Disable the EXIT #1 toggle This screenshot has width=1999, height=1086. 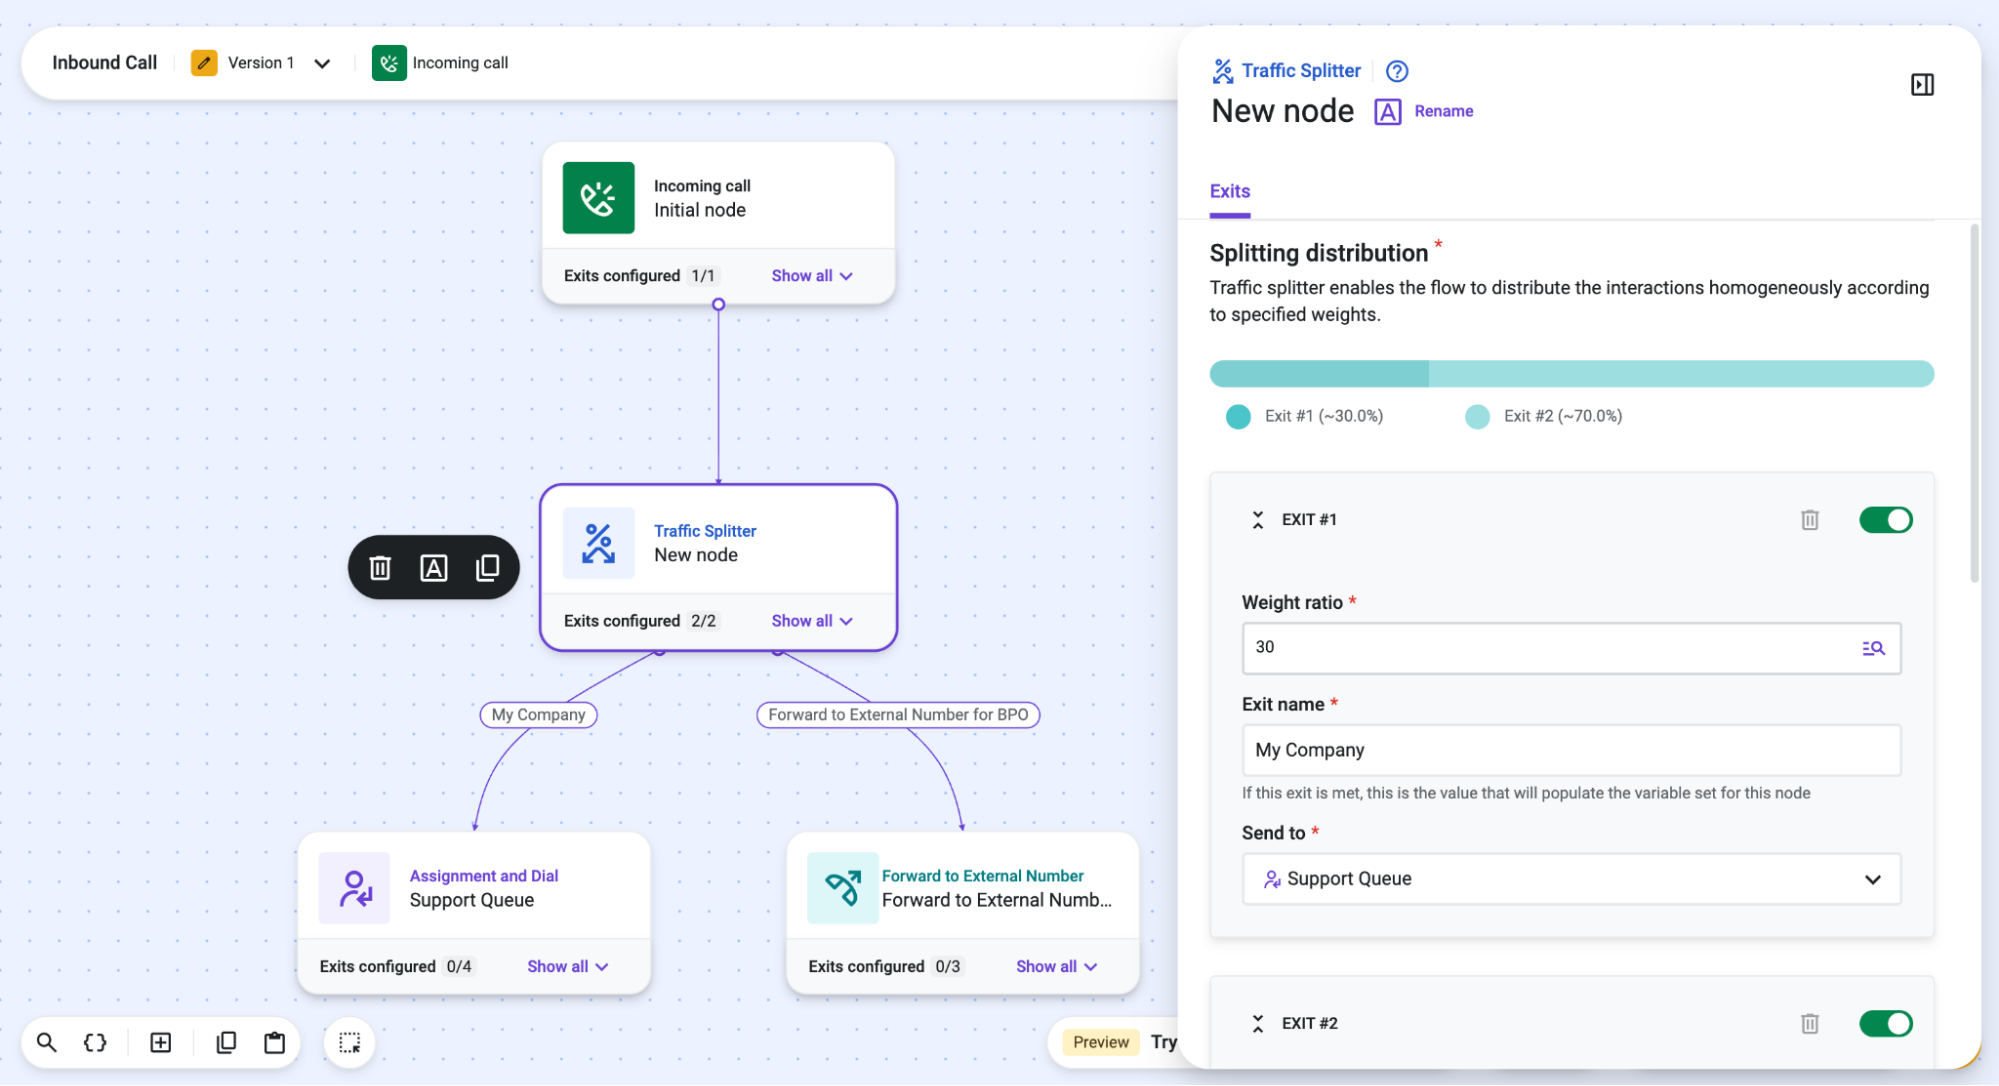[x=1885, y=520]
